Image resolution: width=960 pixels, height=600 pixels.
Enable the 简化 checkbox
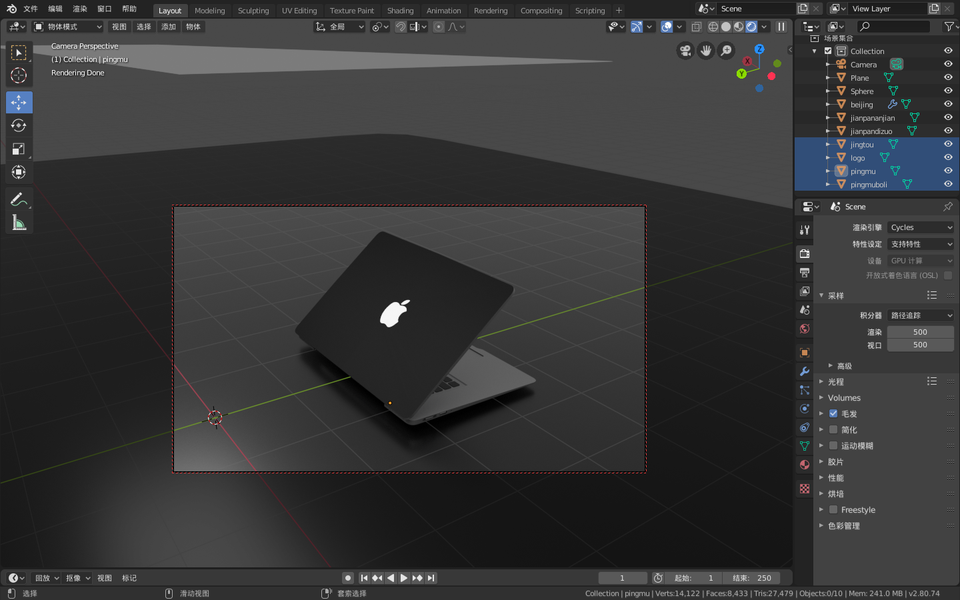833,429
